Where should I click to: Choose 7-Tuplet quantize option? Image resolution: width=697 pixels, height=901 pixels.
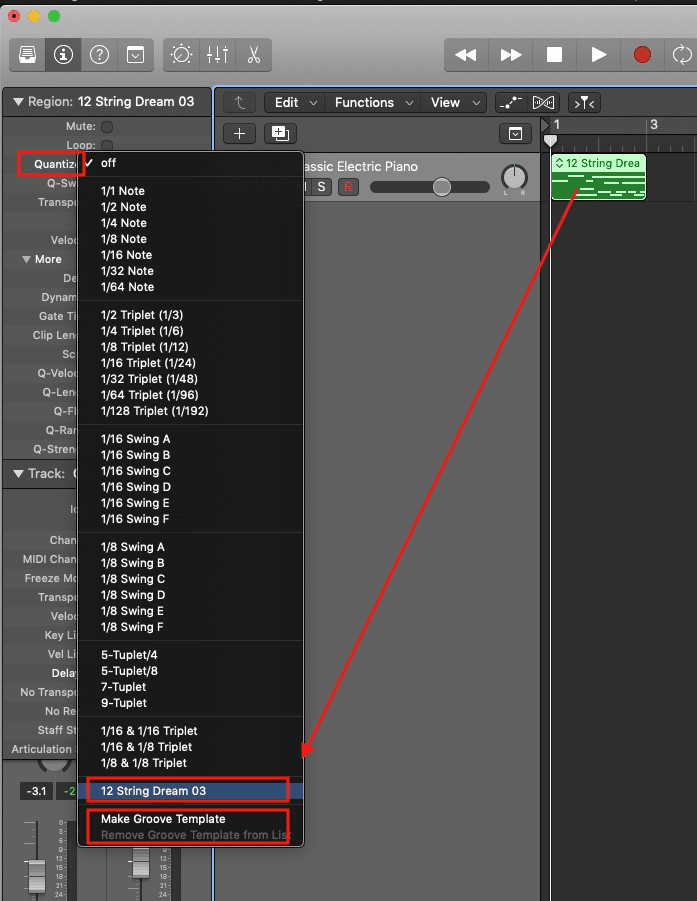coord(190,687)
